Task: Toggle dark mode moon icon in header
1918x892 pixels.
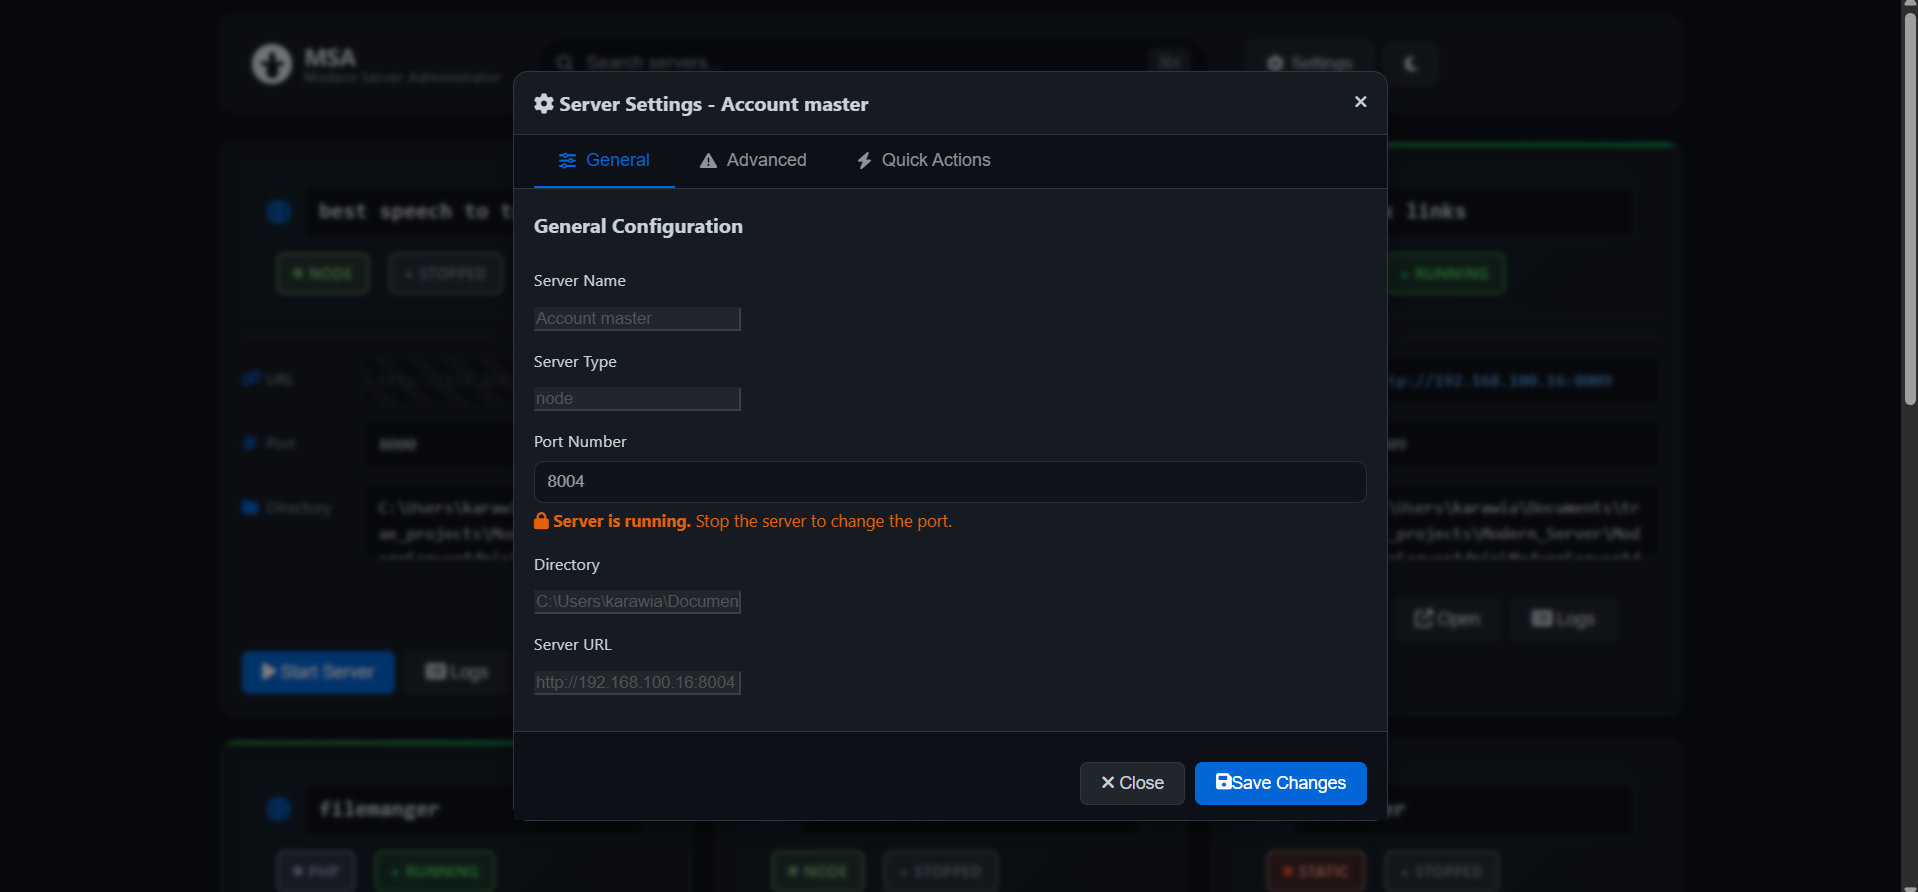Action: (1411, 63)
